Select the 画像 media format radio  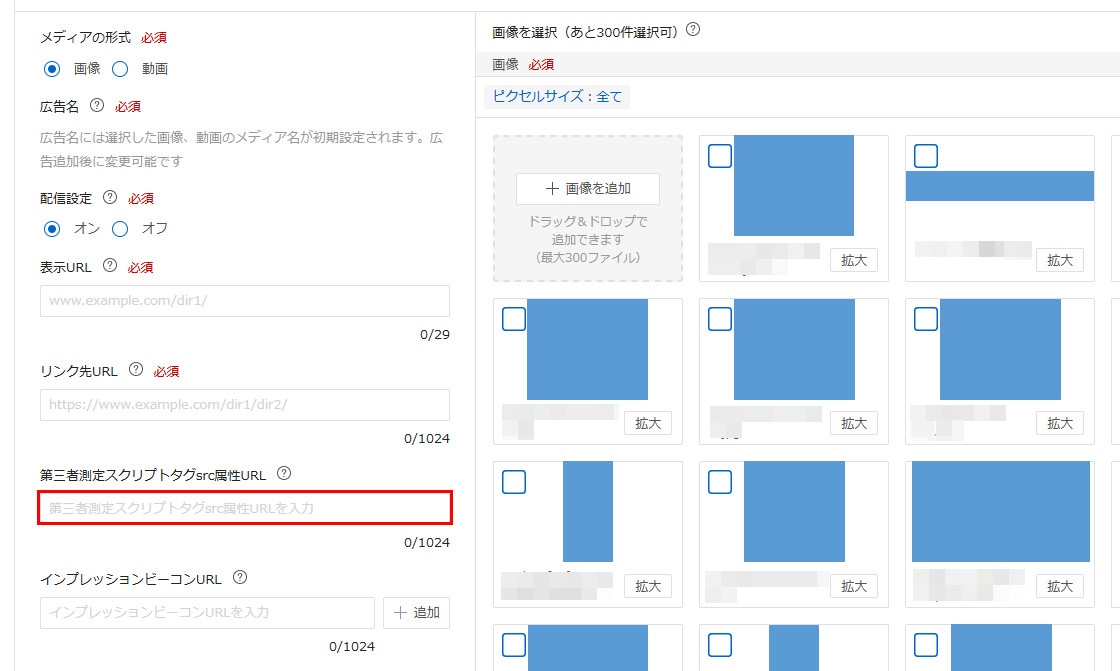pos(51,69)
